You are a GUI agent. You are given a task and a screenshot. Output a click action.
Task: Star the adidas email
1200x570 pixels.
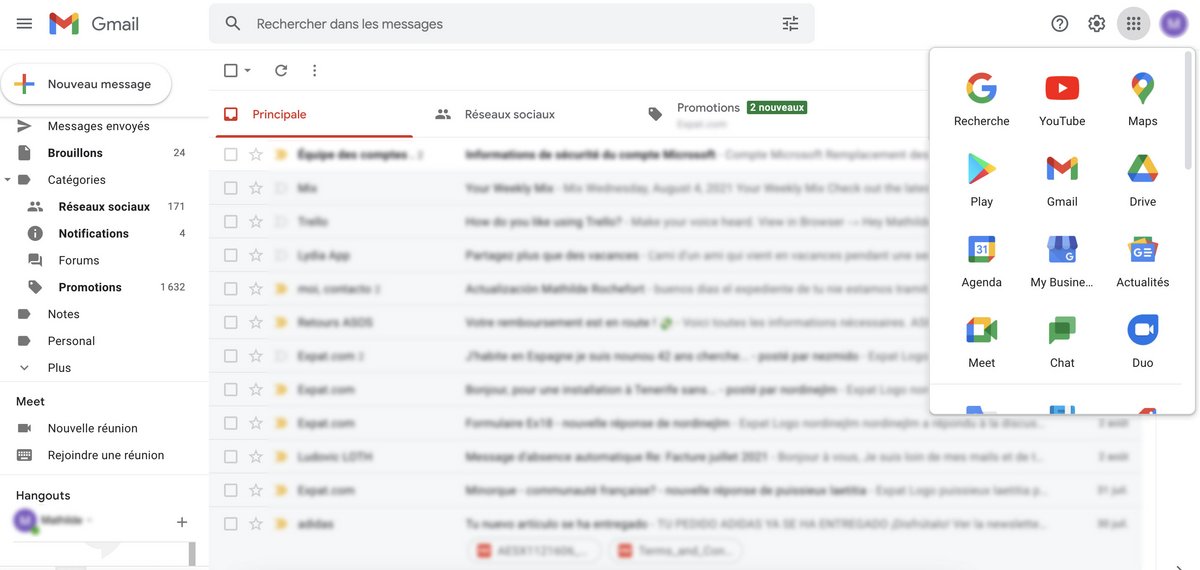(x=256, y=523)
